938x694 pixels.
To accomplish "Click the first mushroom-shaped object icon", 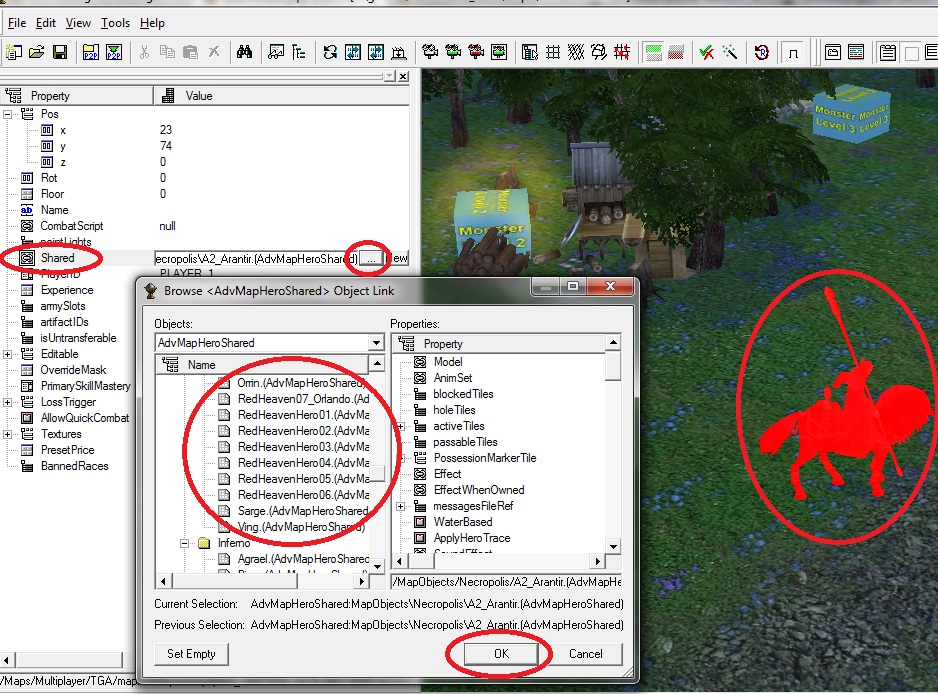I will [x=430, y=53].
